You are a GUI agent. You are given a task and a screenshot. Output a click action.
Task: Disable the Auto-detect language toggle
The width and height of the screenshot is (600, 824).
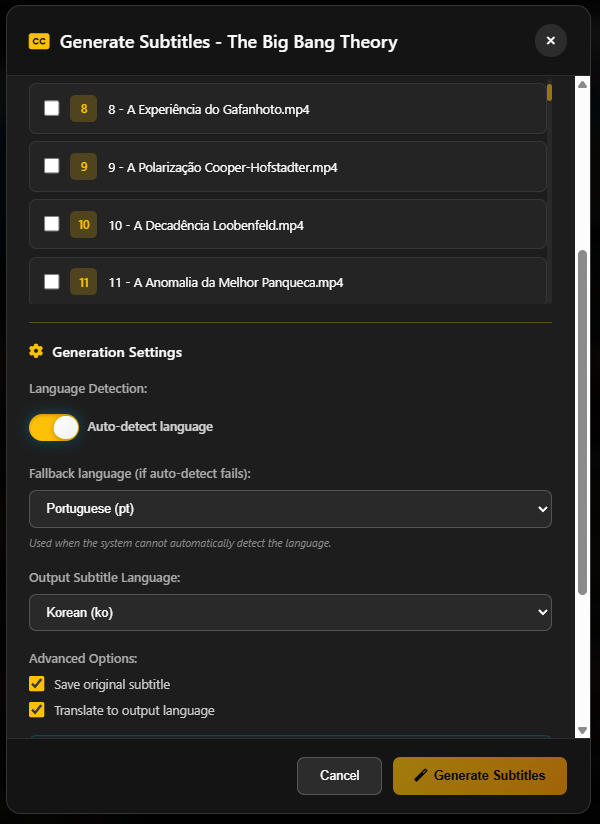(54, 427)
